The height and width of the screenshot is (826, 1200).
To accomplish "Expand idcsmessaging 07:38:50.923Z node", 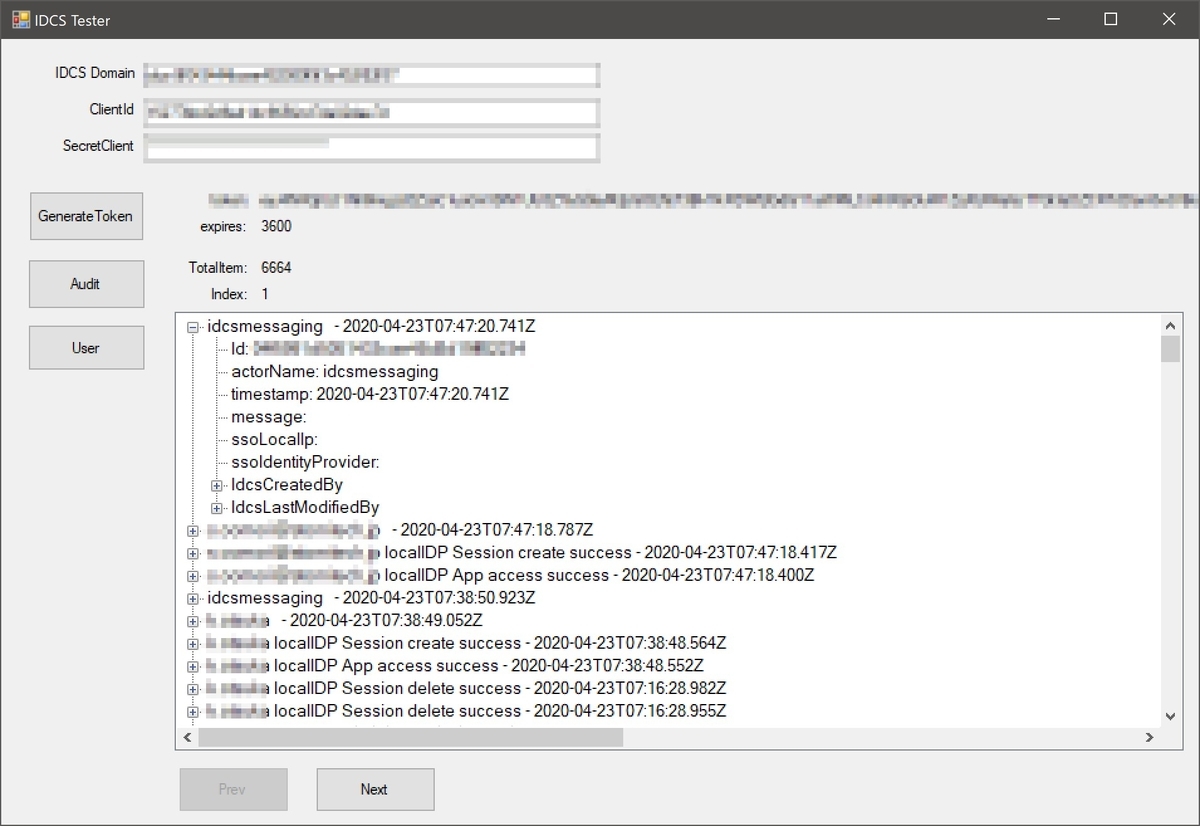I will (x=193, y=598).
